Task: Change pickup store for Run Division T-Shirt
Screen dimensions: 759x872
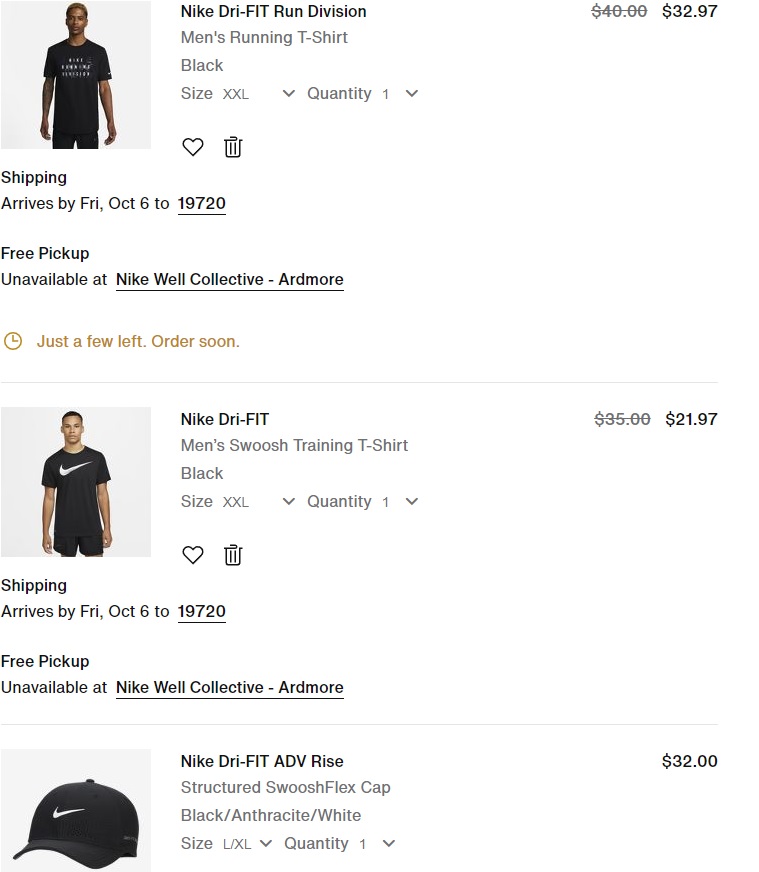Action: pyautogui.click(x=229, y=280)
